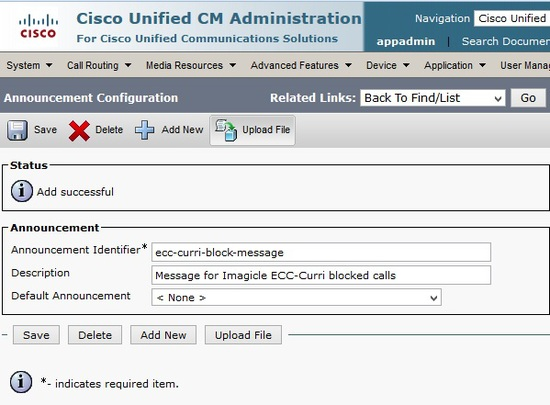Click the Status info icon
Viewport: 550px width, 405px height.
click(x=22, y=191)
